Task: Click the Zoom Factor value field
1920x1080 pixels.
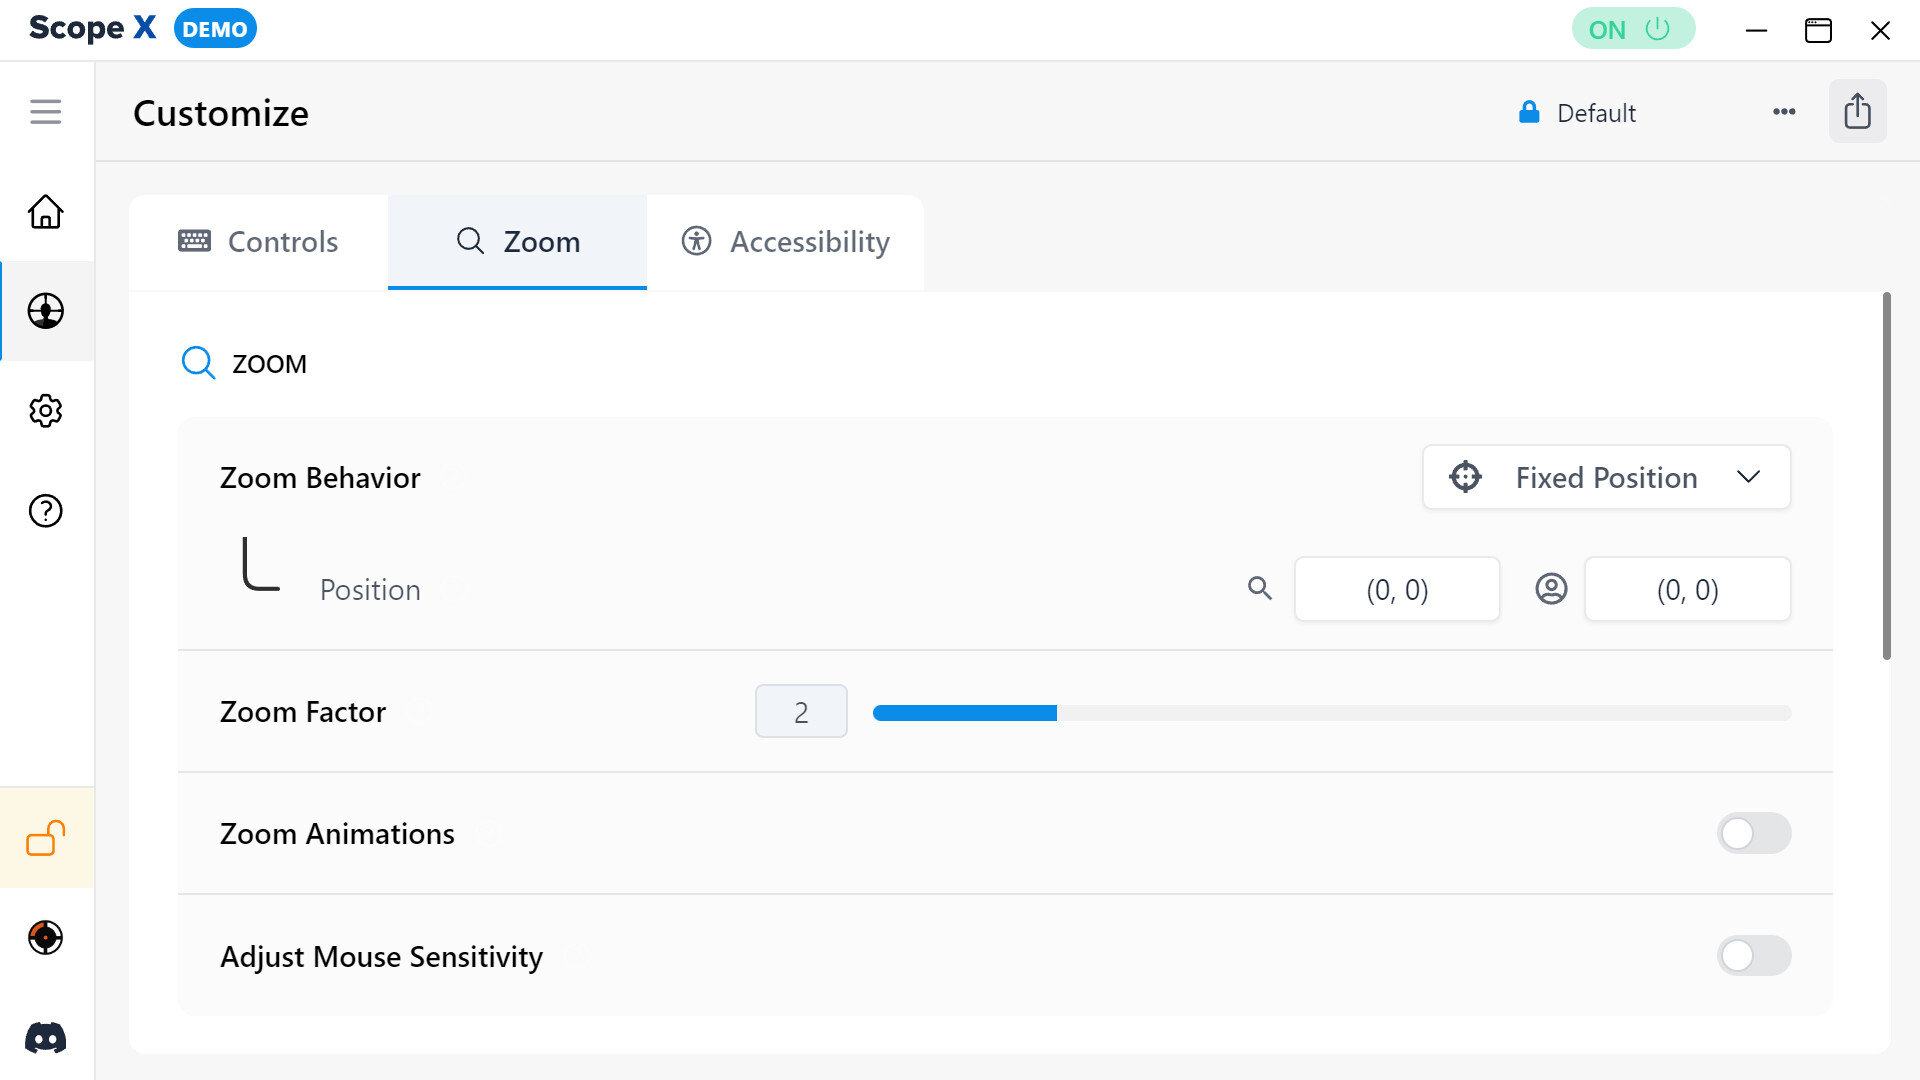Action: tap(801, 712)
